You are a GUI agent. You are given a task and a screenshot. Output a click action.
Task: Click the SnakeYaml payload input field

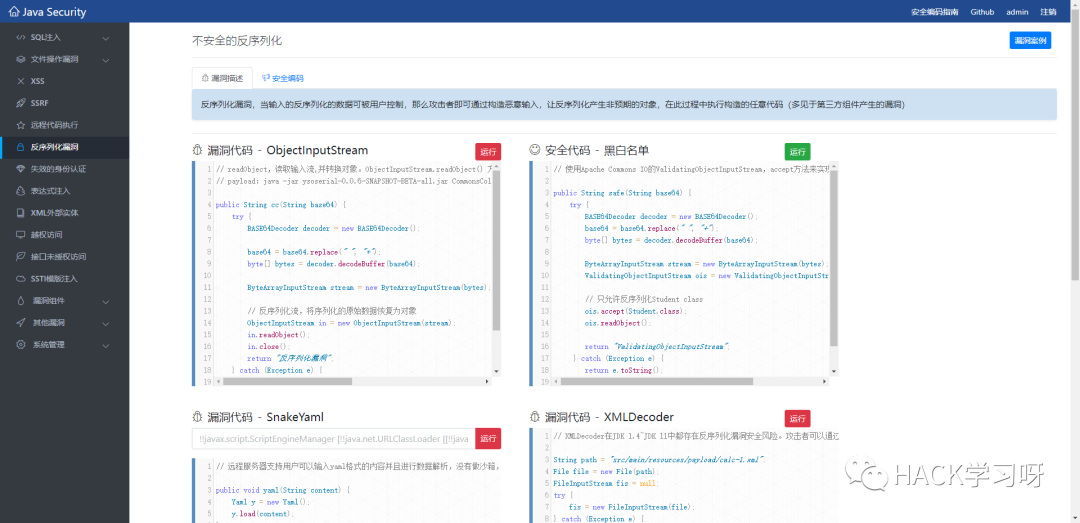(x=333, y=438)
